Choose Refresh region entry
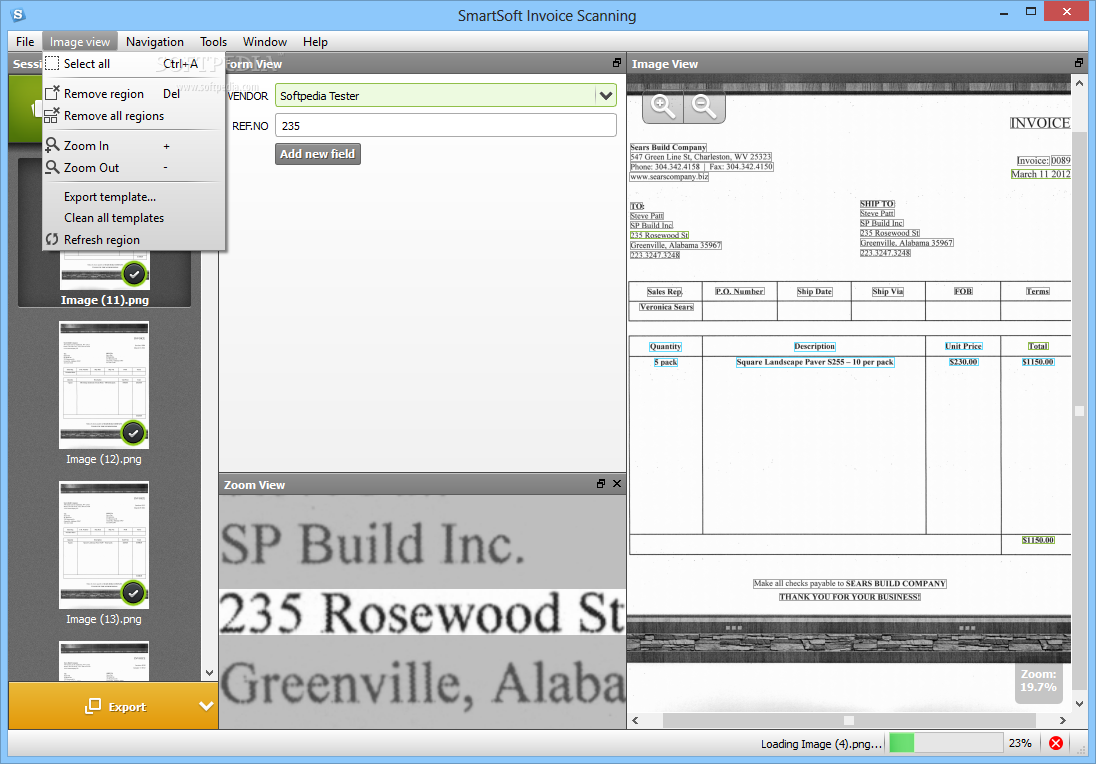 pyautogui.click(x=134, y=239)
